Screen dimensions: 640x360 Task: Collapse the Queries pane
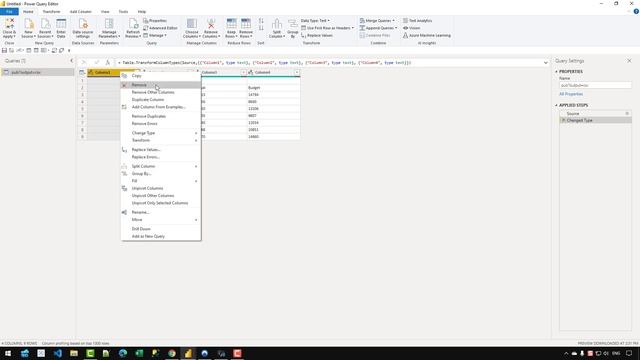[x=71, y=61]
